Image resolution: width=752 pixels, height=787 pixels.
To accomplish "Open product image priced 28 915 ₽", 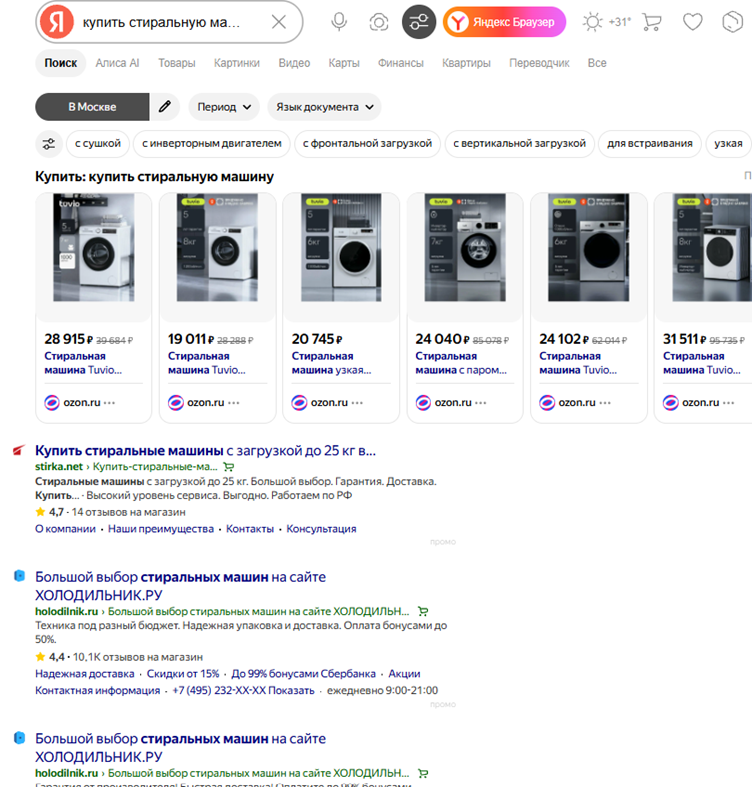I will click(94, 247).
